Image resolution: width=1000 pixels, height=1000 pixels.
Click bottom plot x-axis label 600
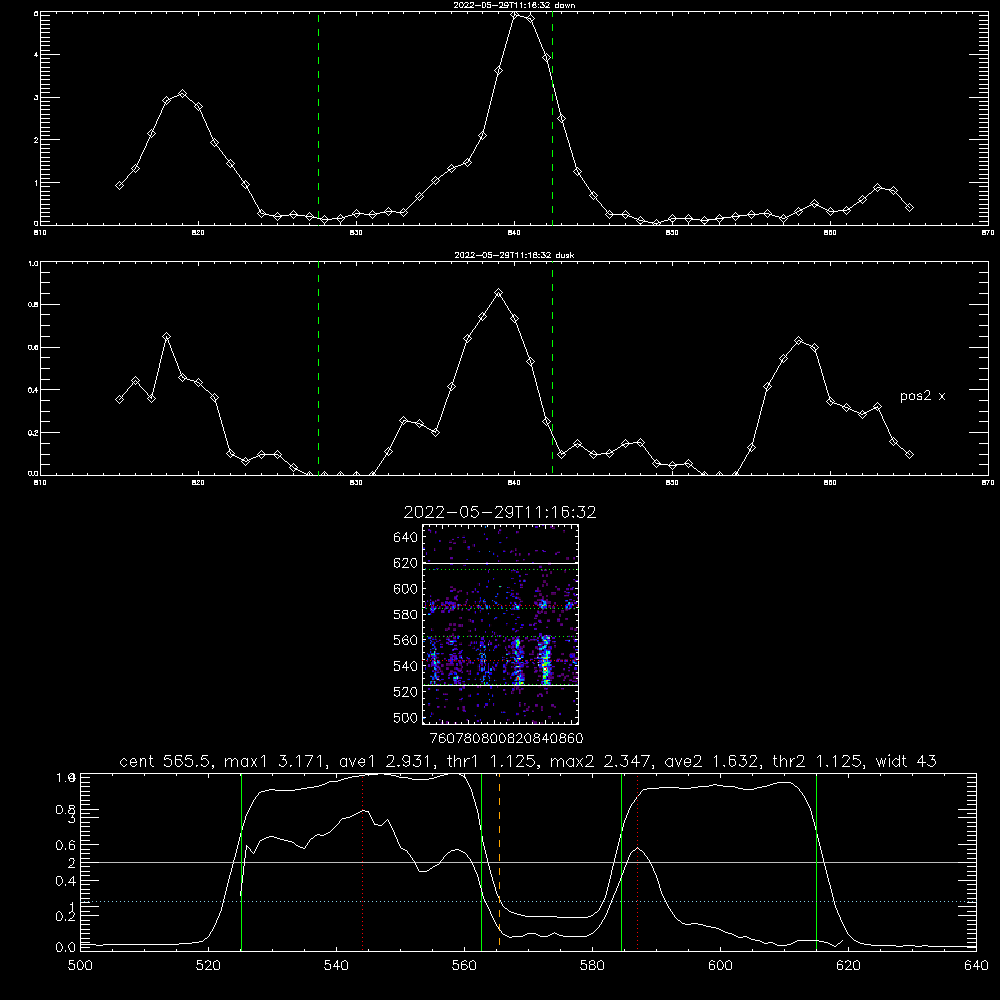(x=720, y=966)
